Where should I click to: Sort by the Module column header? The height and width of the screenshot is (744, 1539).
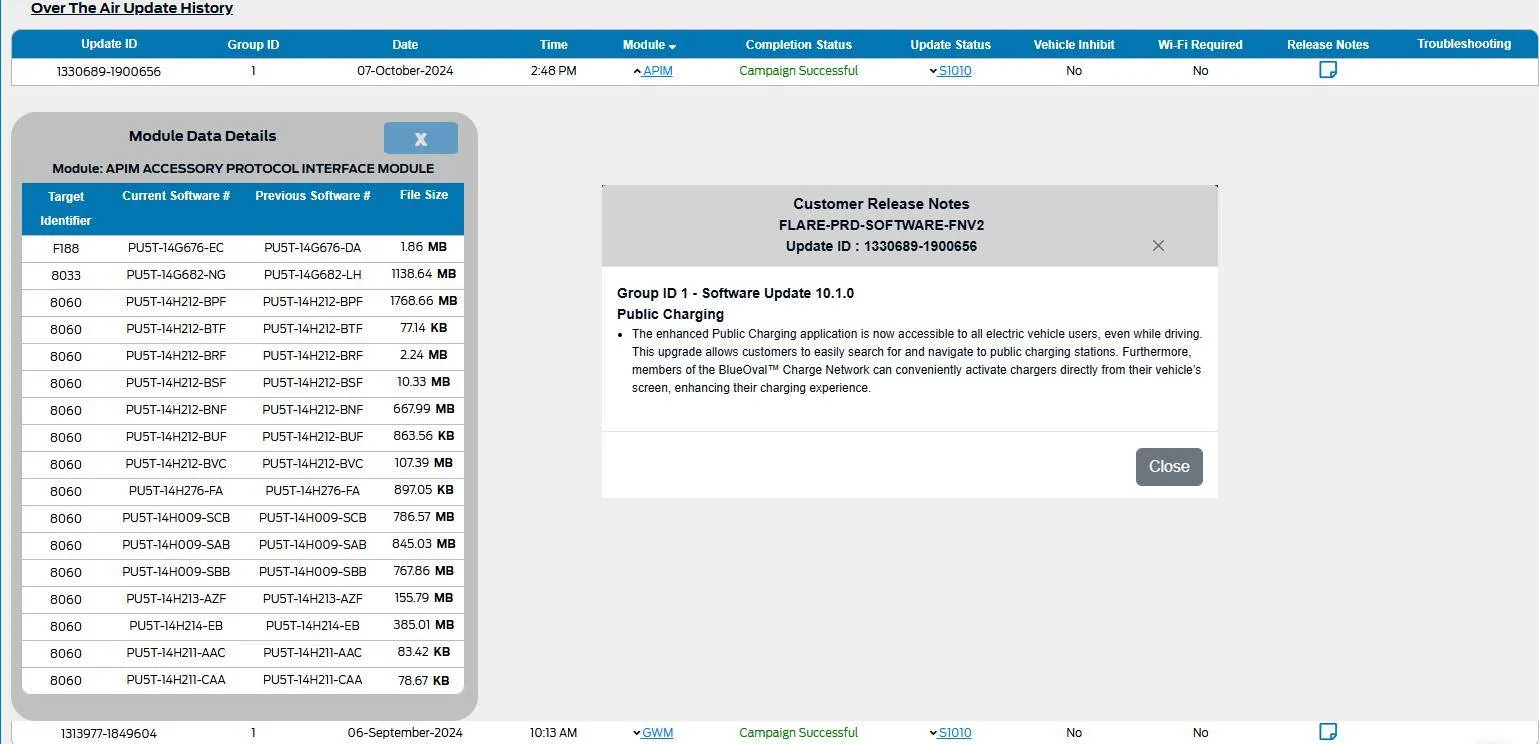(649, 45)
